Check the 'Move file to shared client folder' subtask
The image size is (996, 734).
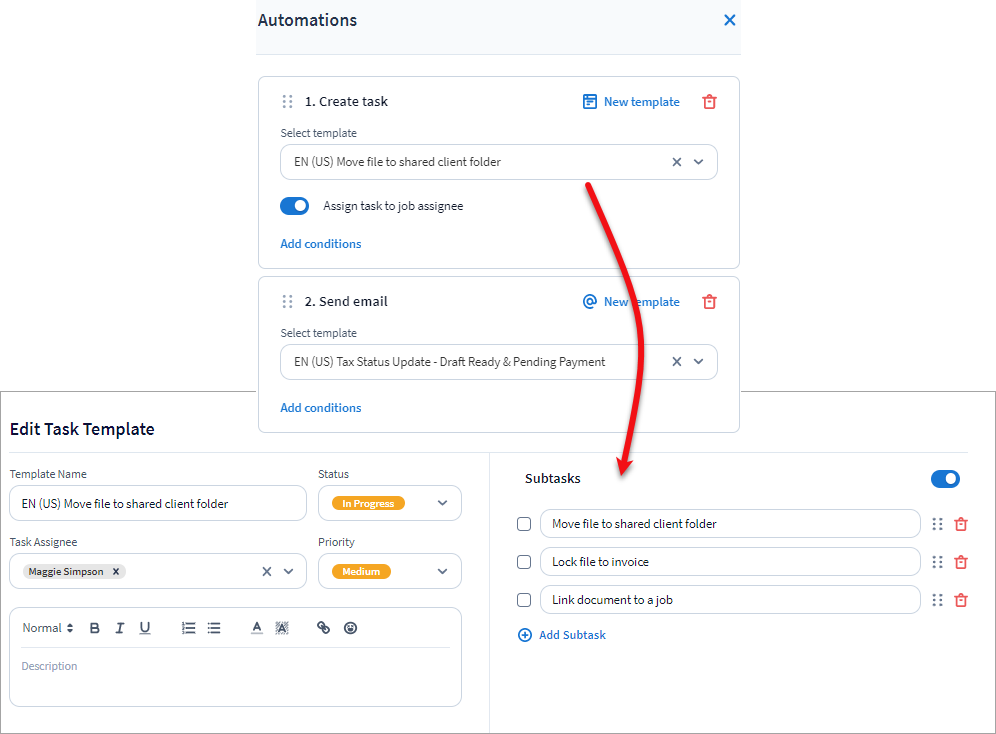524,524
